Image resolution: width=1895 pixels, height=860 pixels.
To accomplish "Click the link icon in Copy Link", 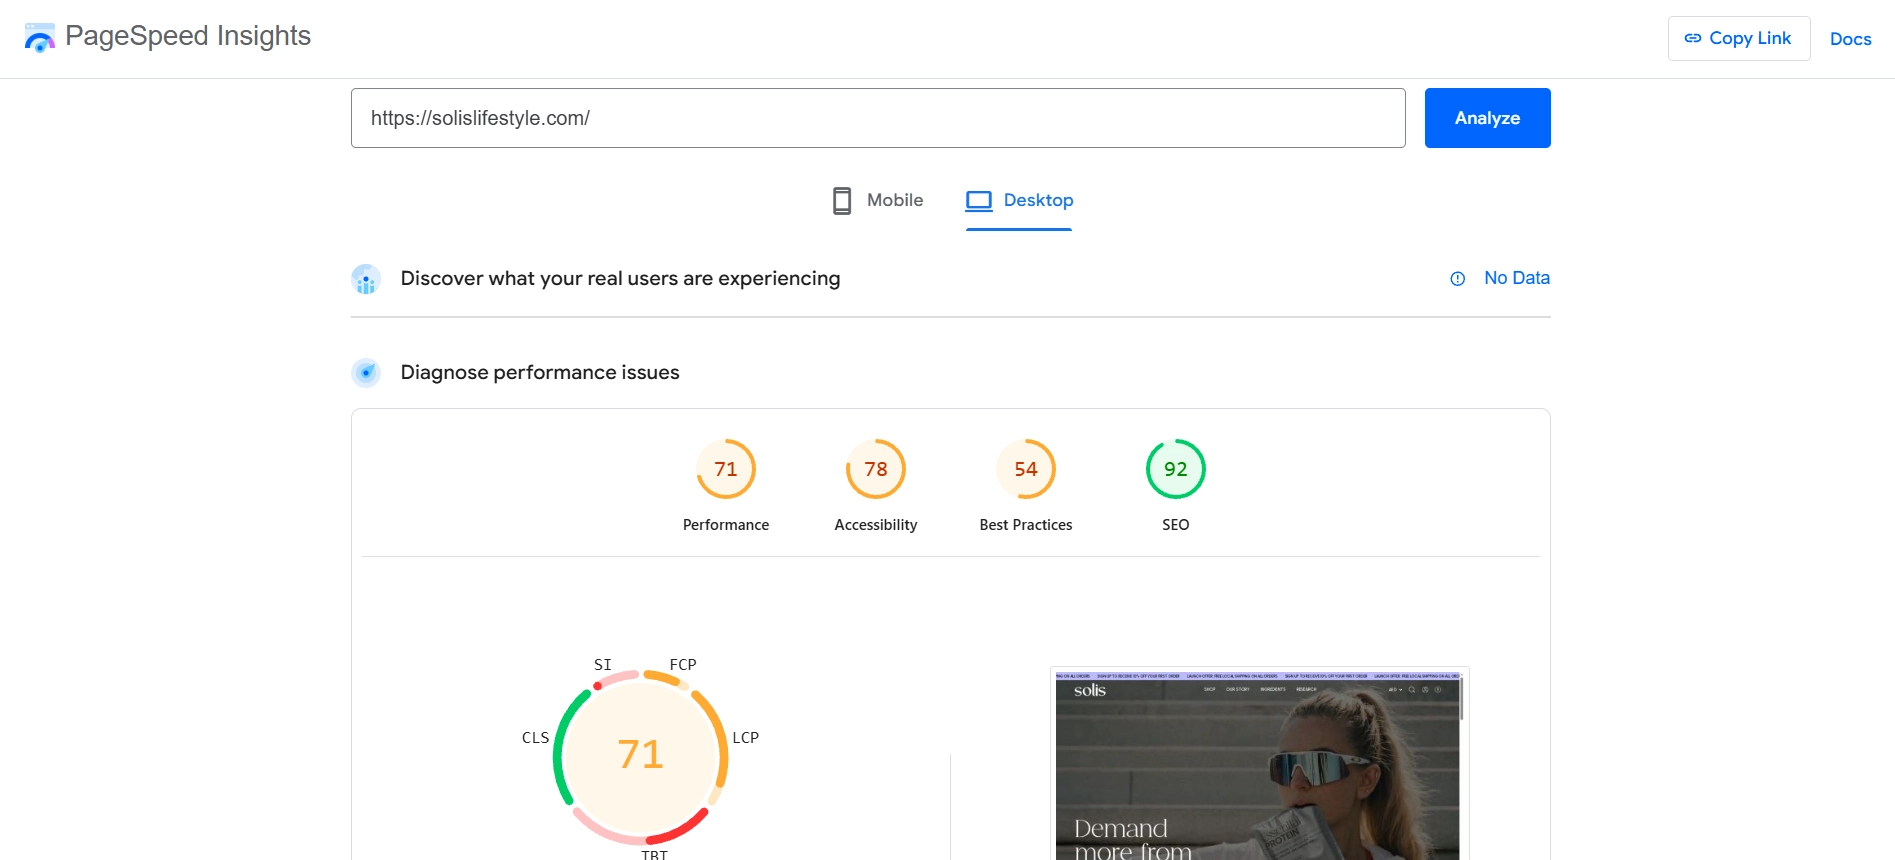I will click(1693, 38).
